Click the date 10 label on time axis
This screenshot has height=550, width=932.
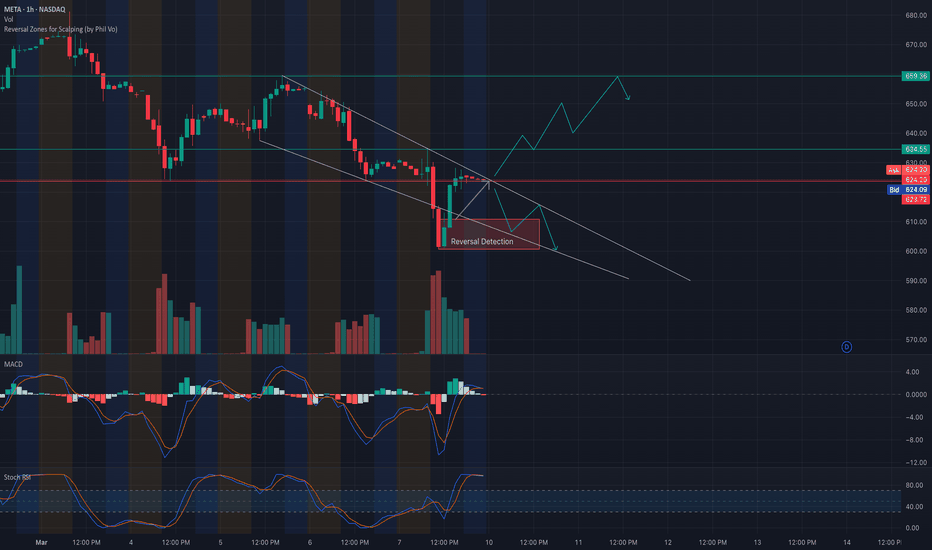click(x=489, y=542)
